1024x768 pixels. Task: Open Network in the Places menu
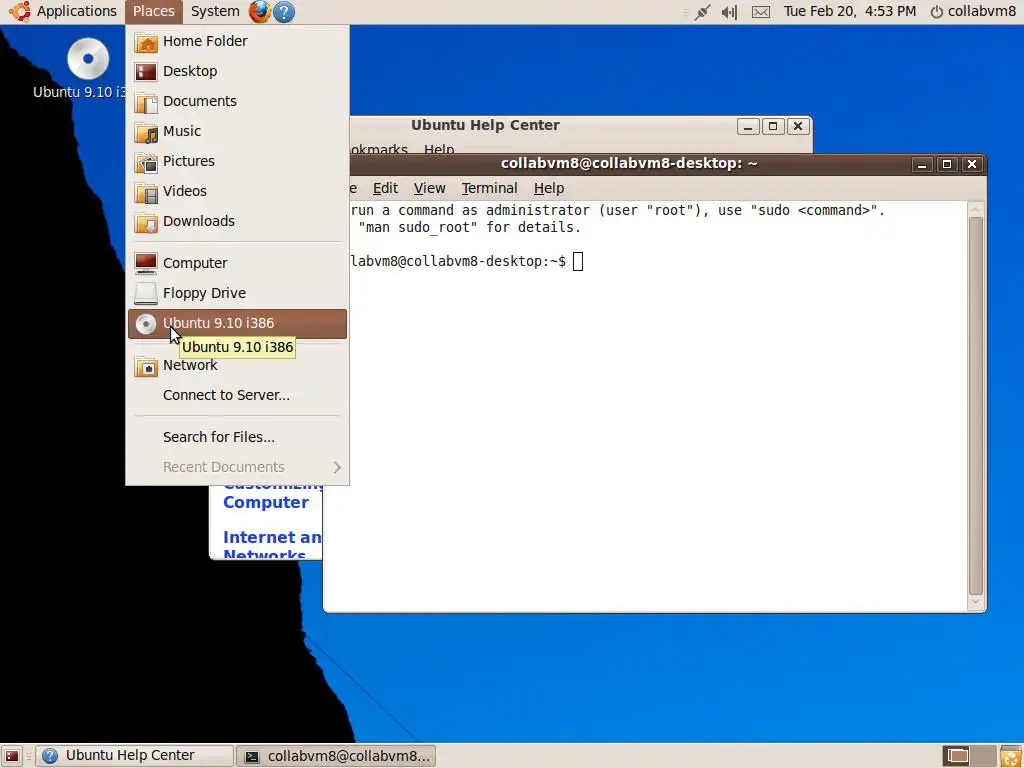237,365
